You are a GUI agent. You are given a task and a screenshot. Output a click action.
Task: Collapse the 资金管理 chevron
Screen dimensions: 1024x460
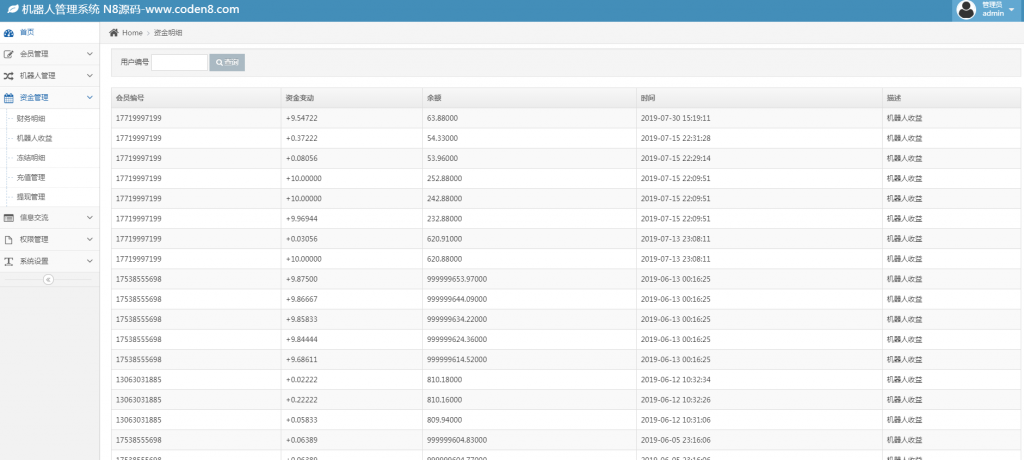(x=89, y=97)
